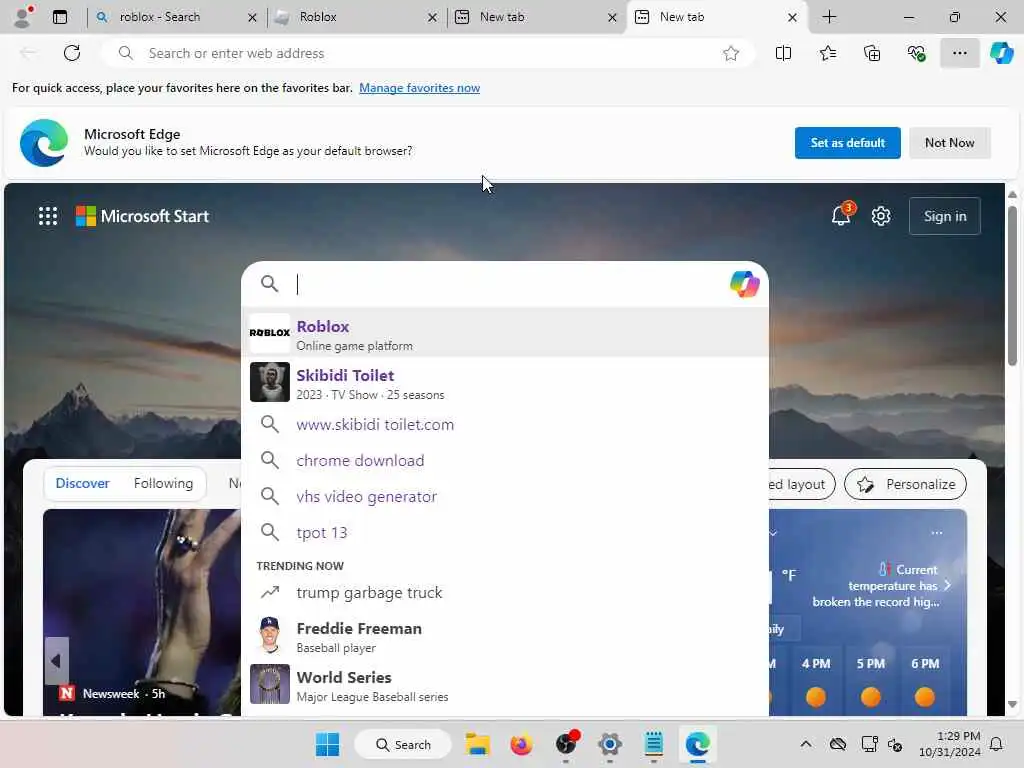Focus the address bar input

[428, 53]
